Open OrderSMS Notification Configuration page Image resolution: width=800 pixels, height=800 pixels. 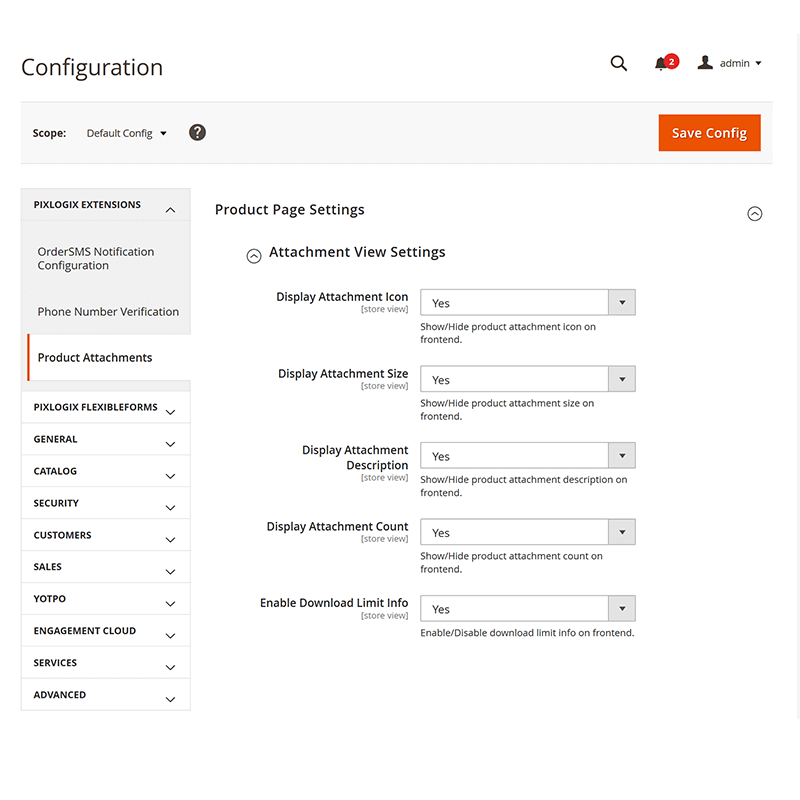[x=96, y=259]
